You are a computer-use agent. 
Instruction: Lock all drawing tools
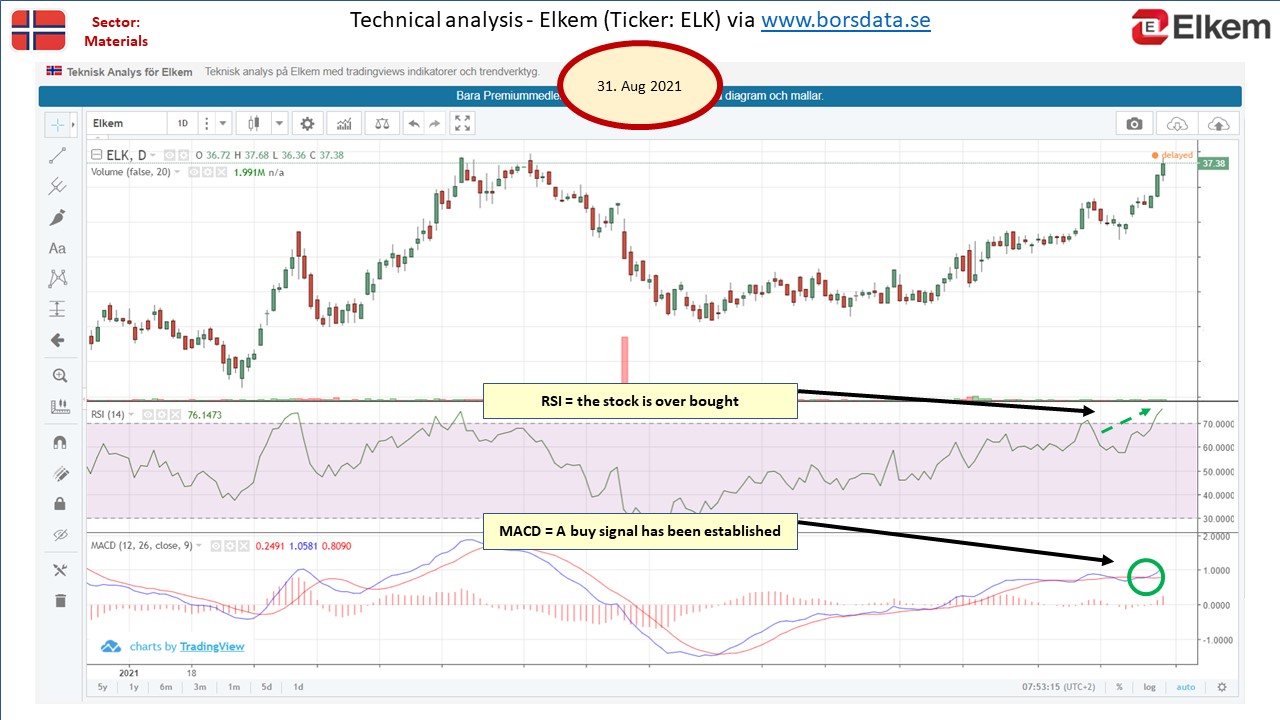59,503
